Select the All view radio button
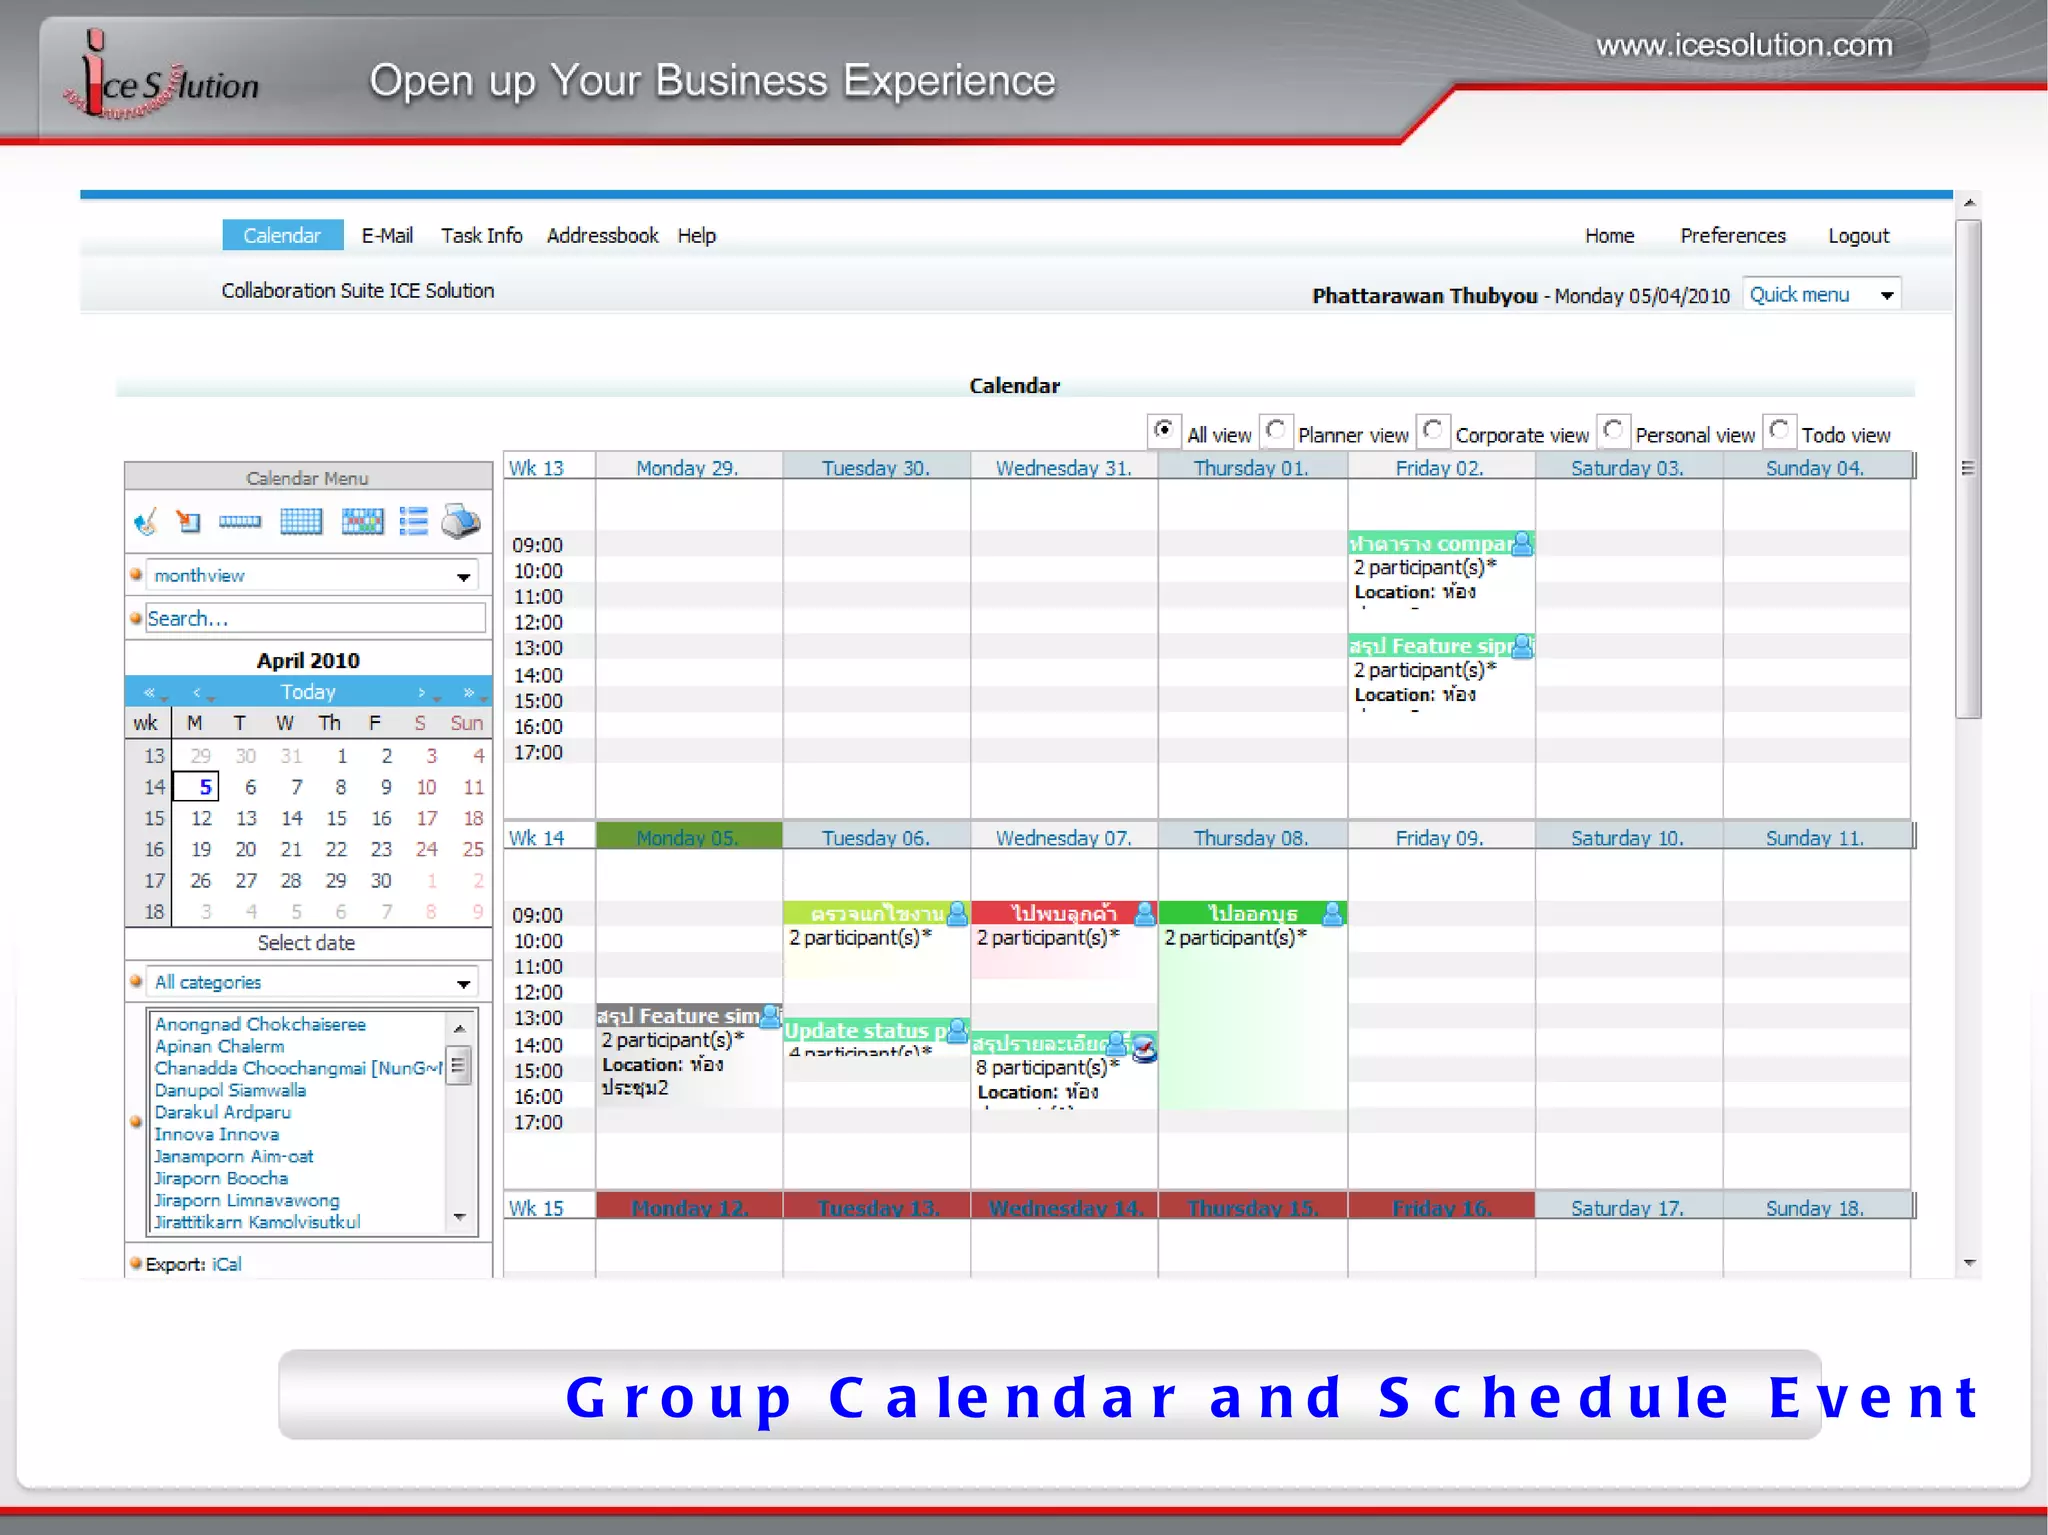The width and height of the screenshot is (2048, 1535). pos(1164,431)
